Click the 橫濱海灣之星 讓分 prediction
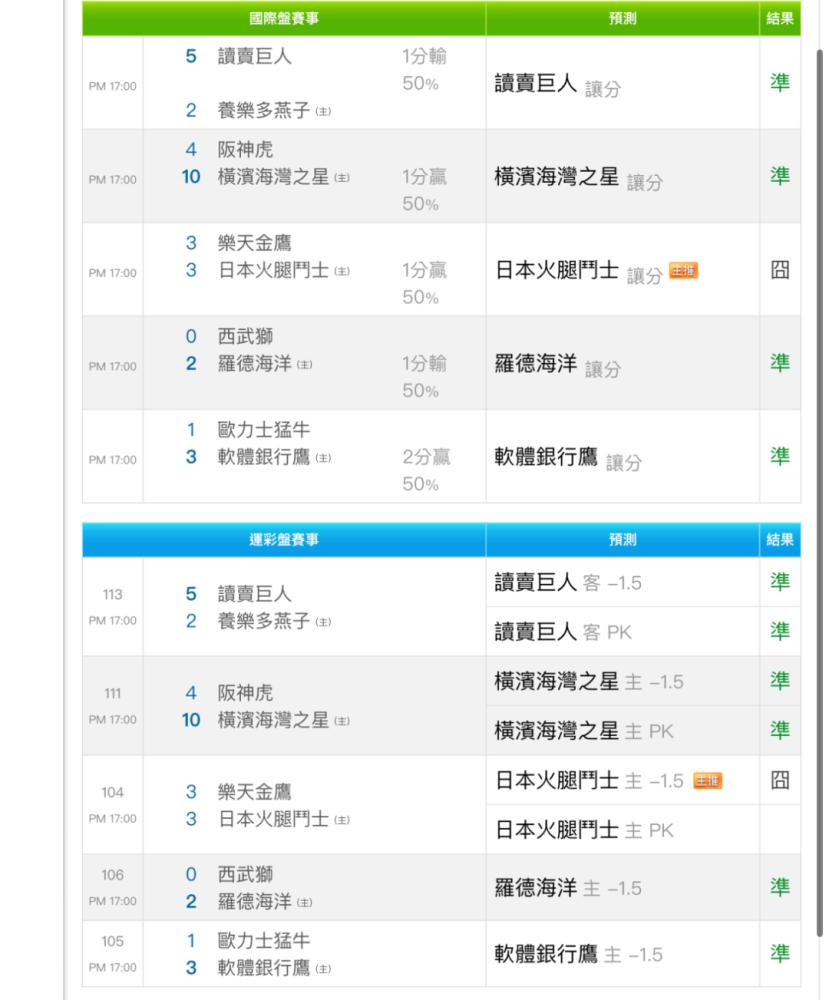The width and height of the screenshot is (829, 1000). pos(578,178)
